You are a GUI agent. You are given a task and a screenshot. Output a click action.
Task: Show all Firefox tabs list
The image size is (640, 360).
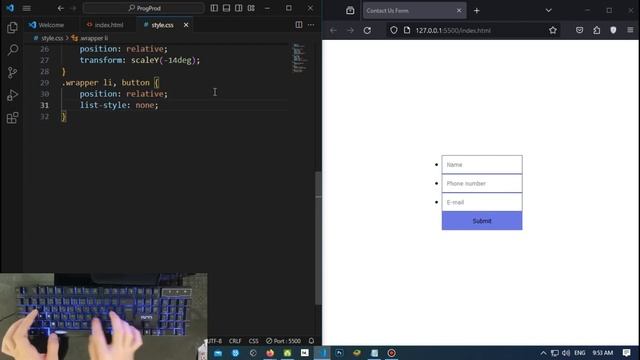[549, 10]
